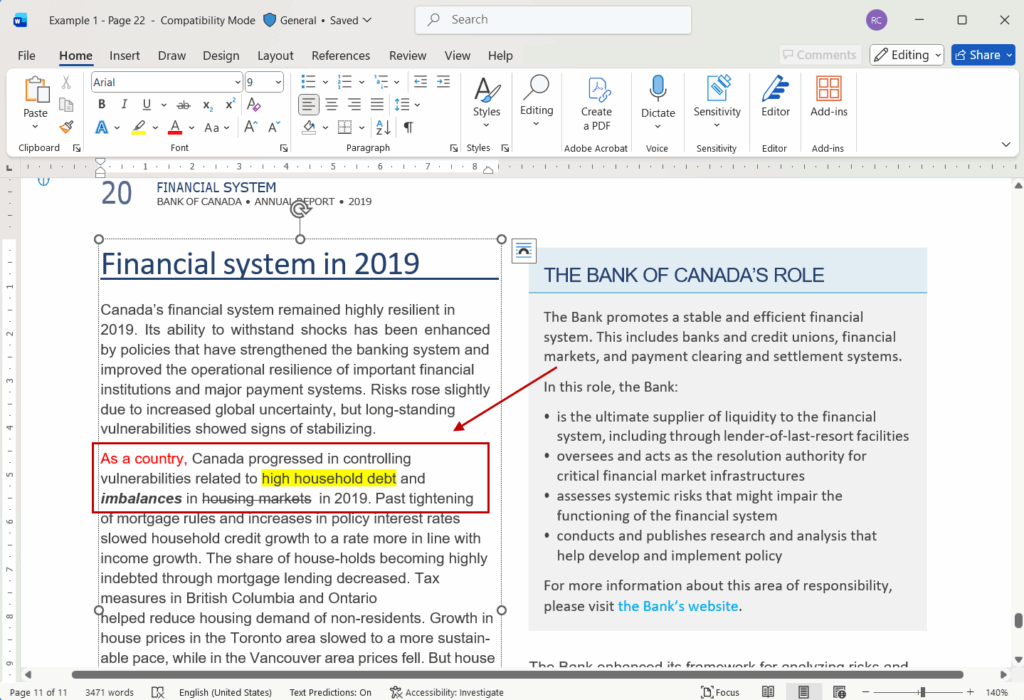This screenshot has height=700, width=1024.
Task: Switch to Read Mode in status bar
Action: 768,691
